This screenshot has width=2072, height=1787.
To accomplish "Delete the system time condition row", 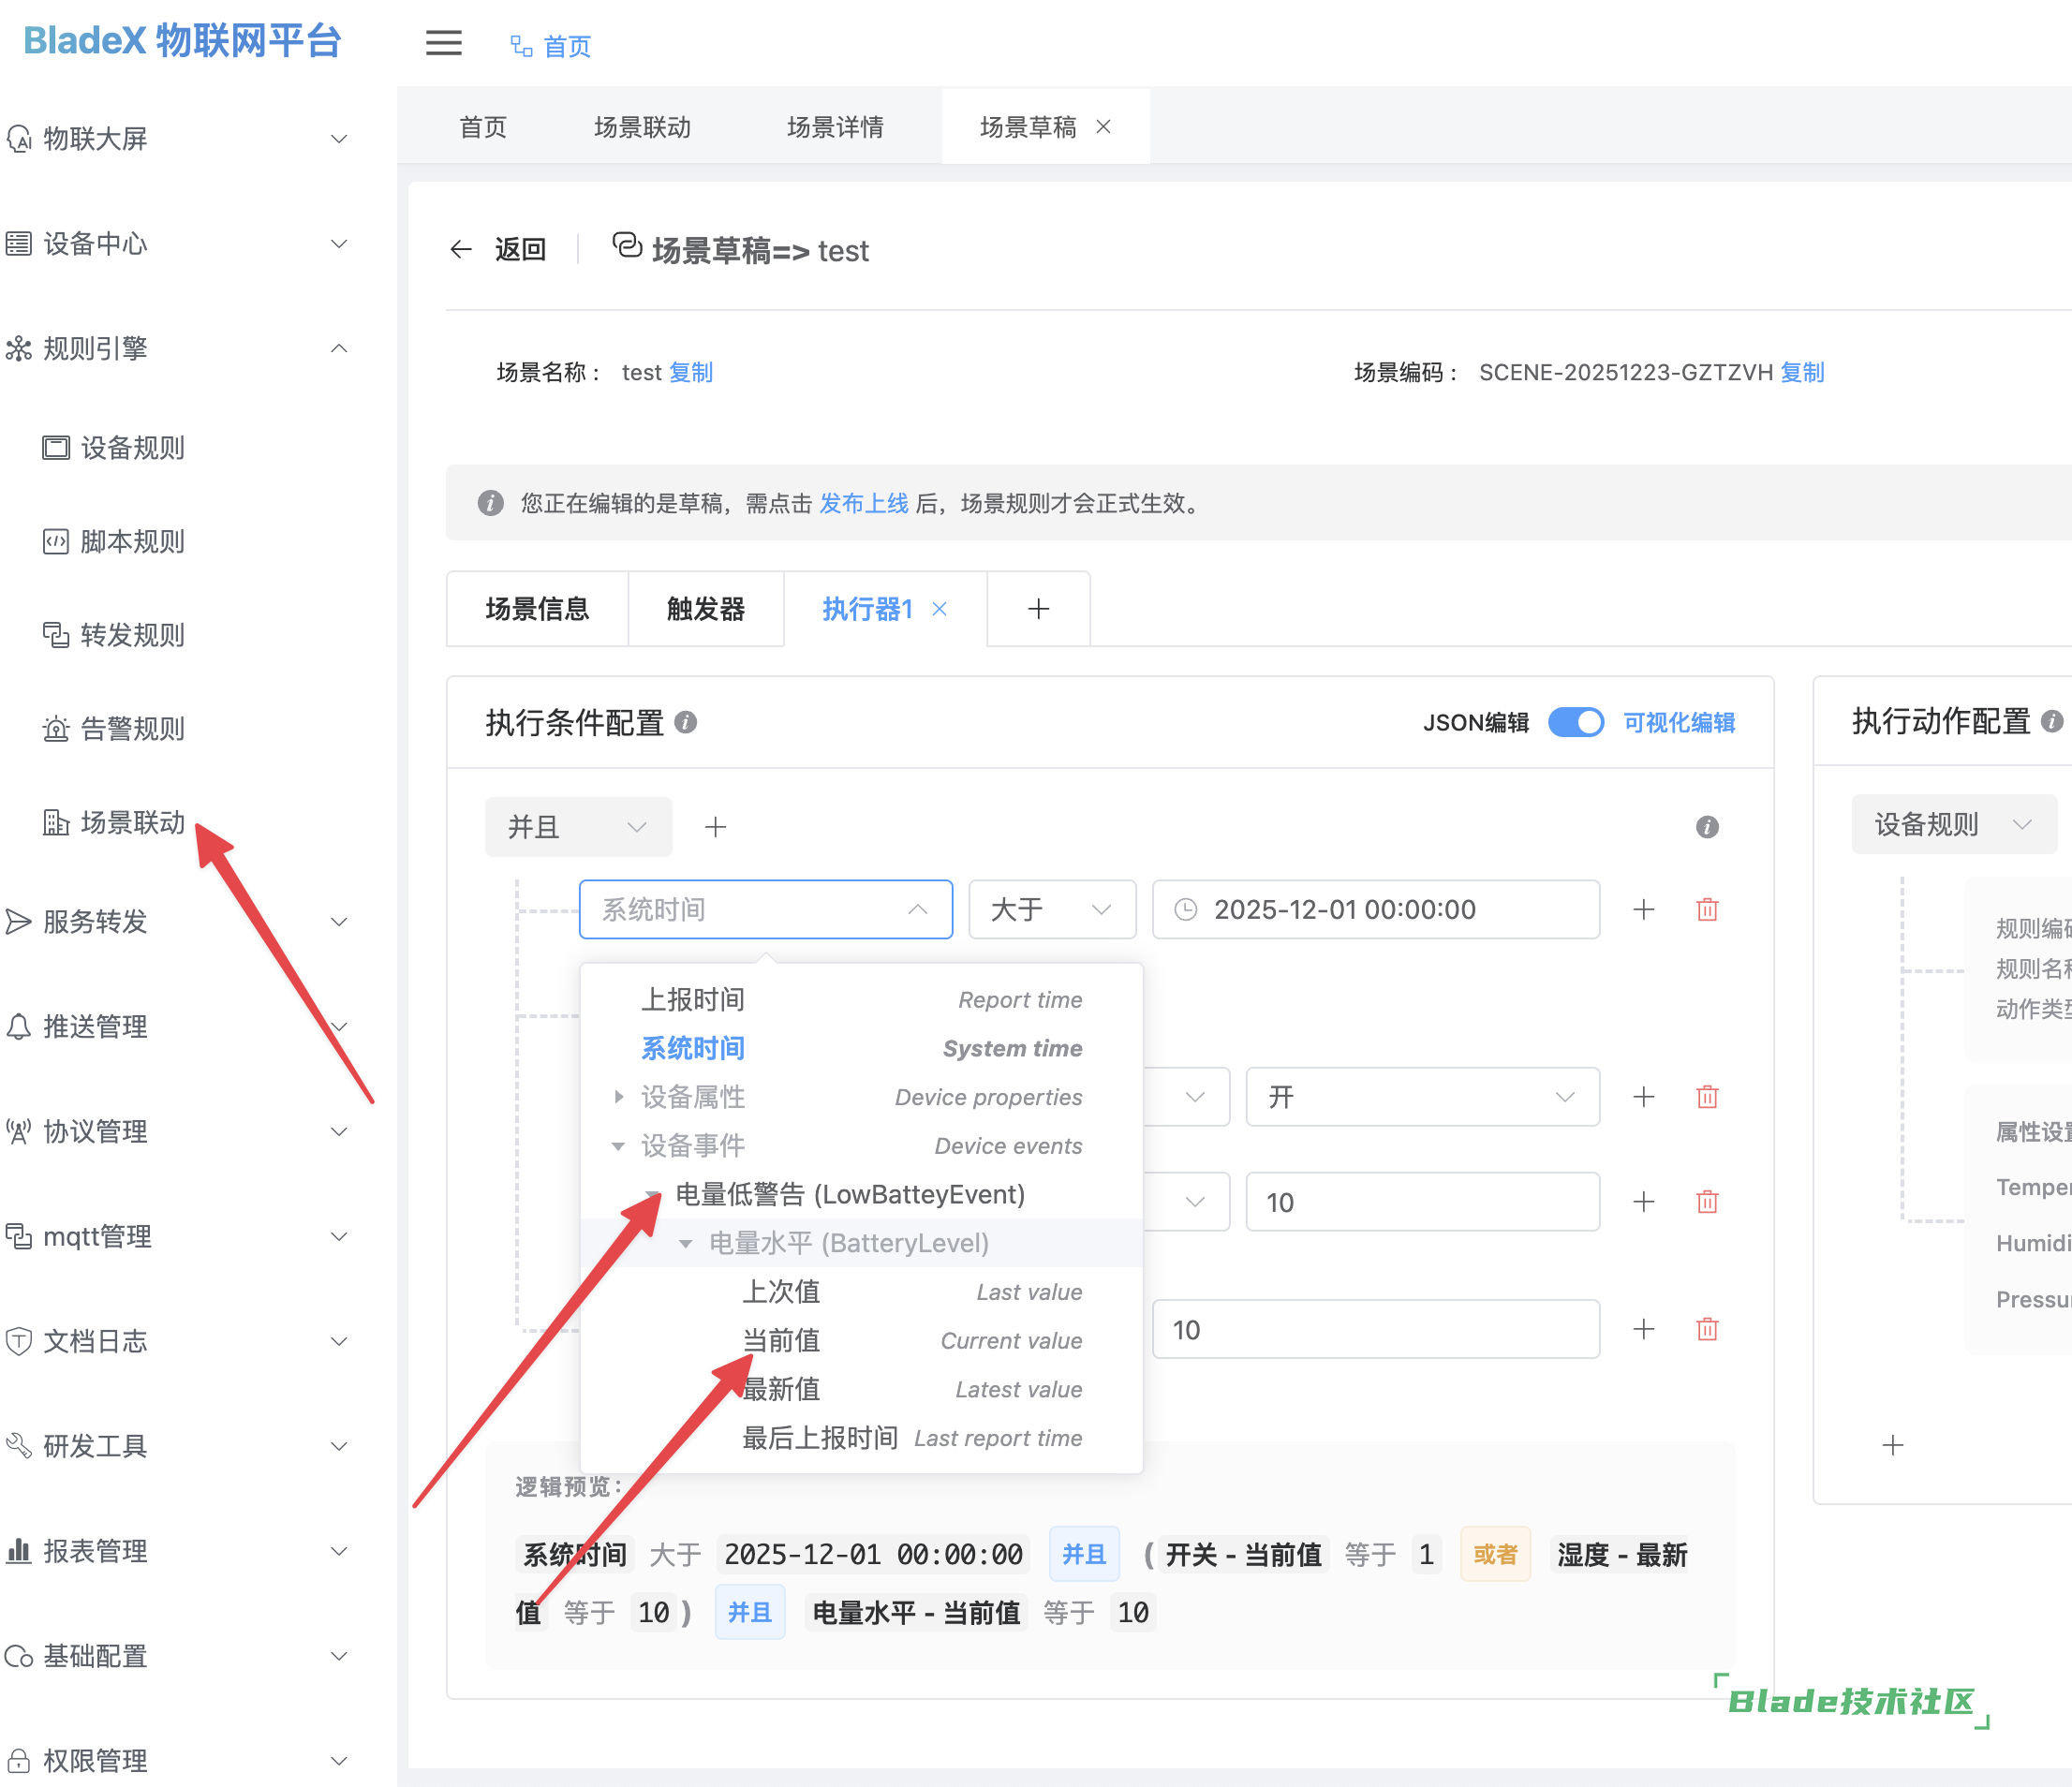I will click(1706, 909).
